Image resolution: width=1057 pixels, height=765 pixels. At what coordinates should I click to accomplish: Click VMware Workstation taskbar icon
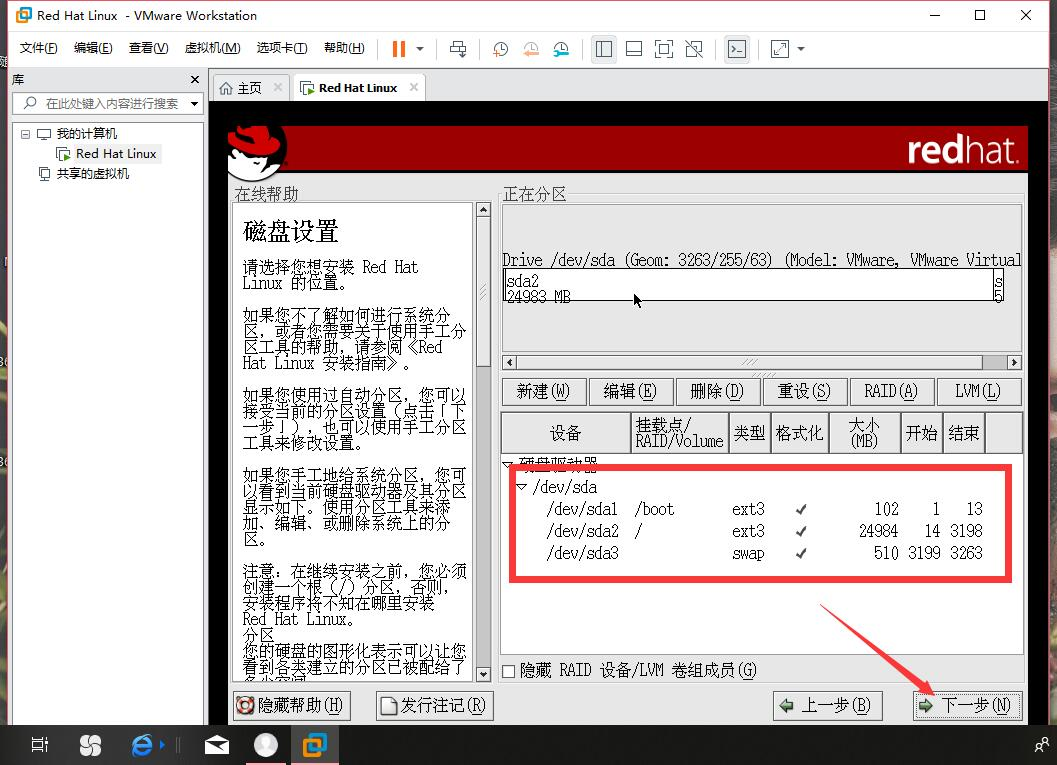click(x=314, y=745)
